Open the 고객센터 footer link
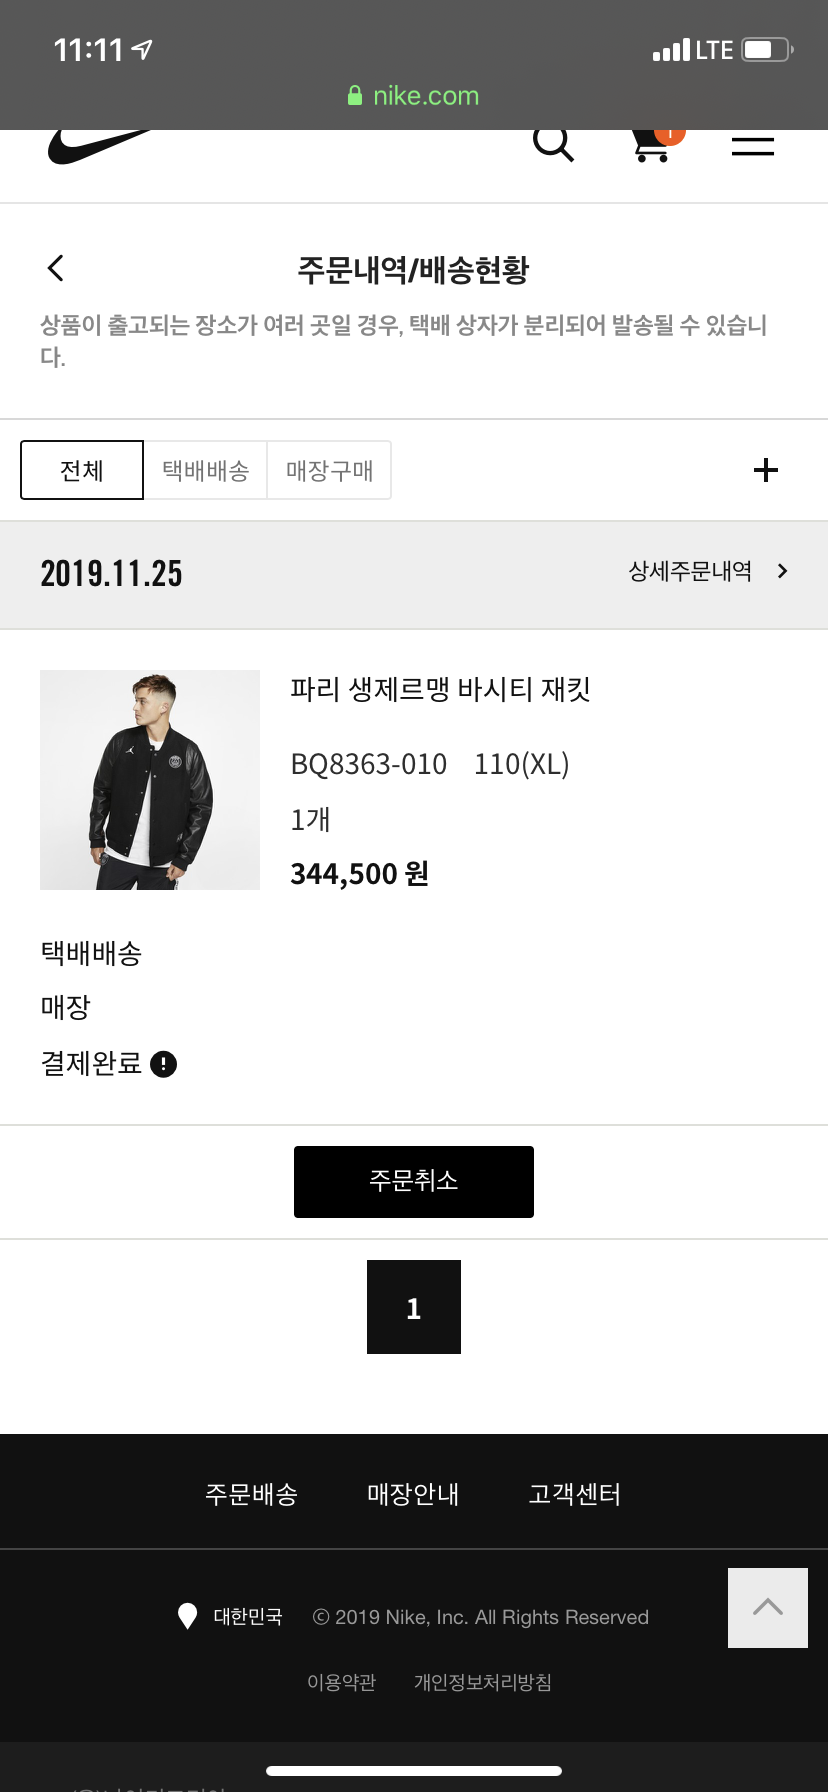This screenshot has width=828, height=1792. (575, 1494)
